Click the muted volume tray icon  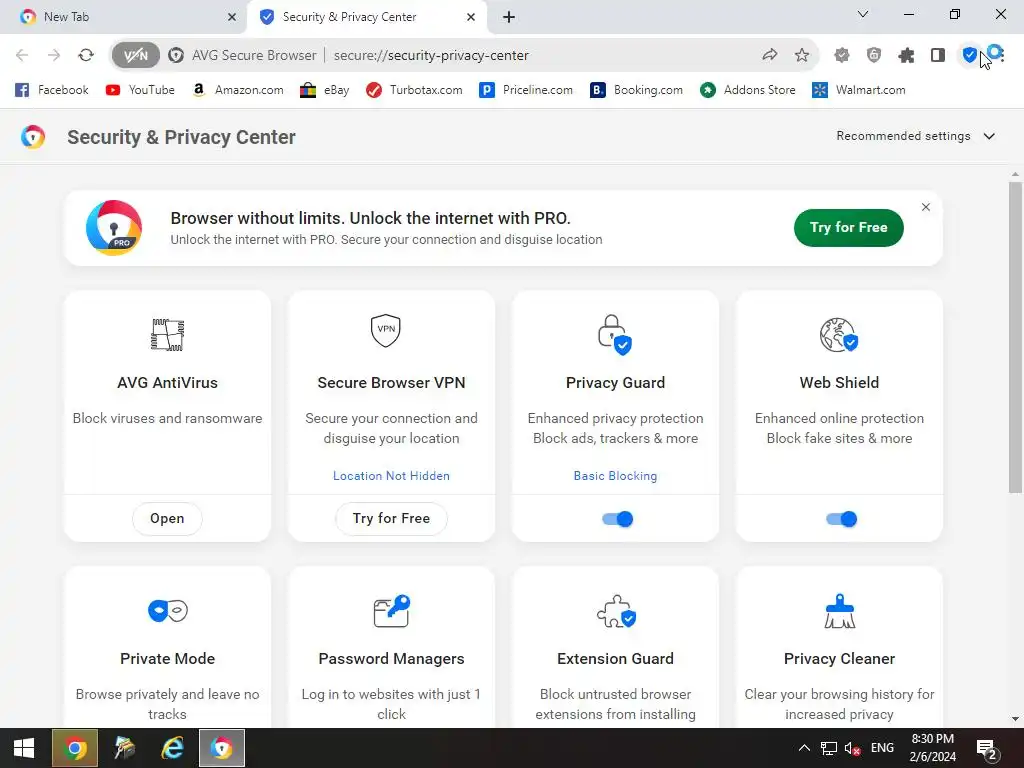[852, 748]
